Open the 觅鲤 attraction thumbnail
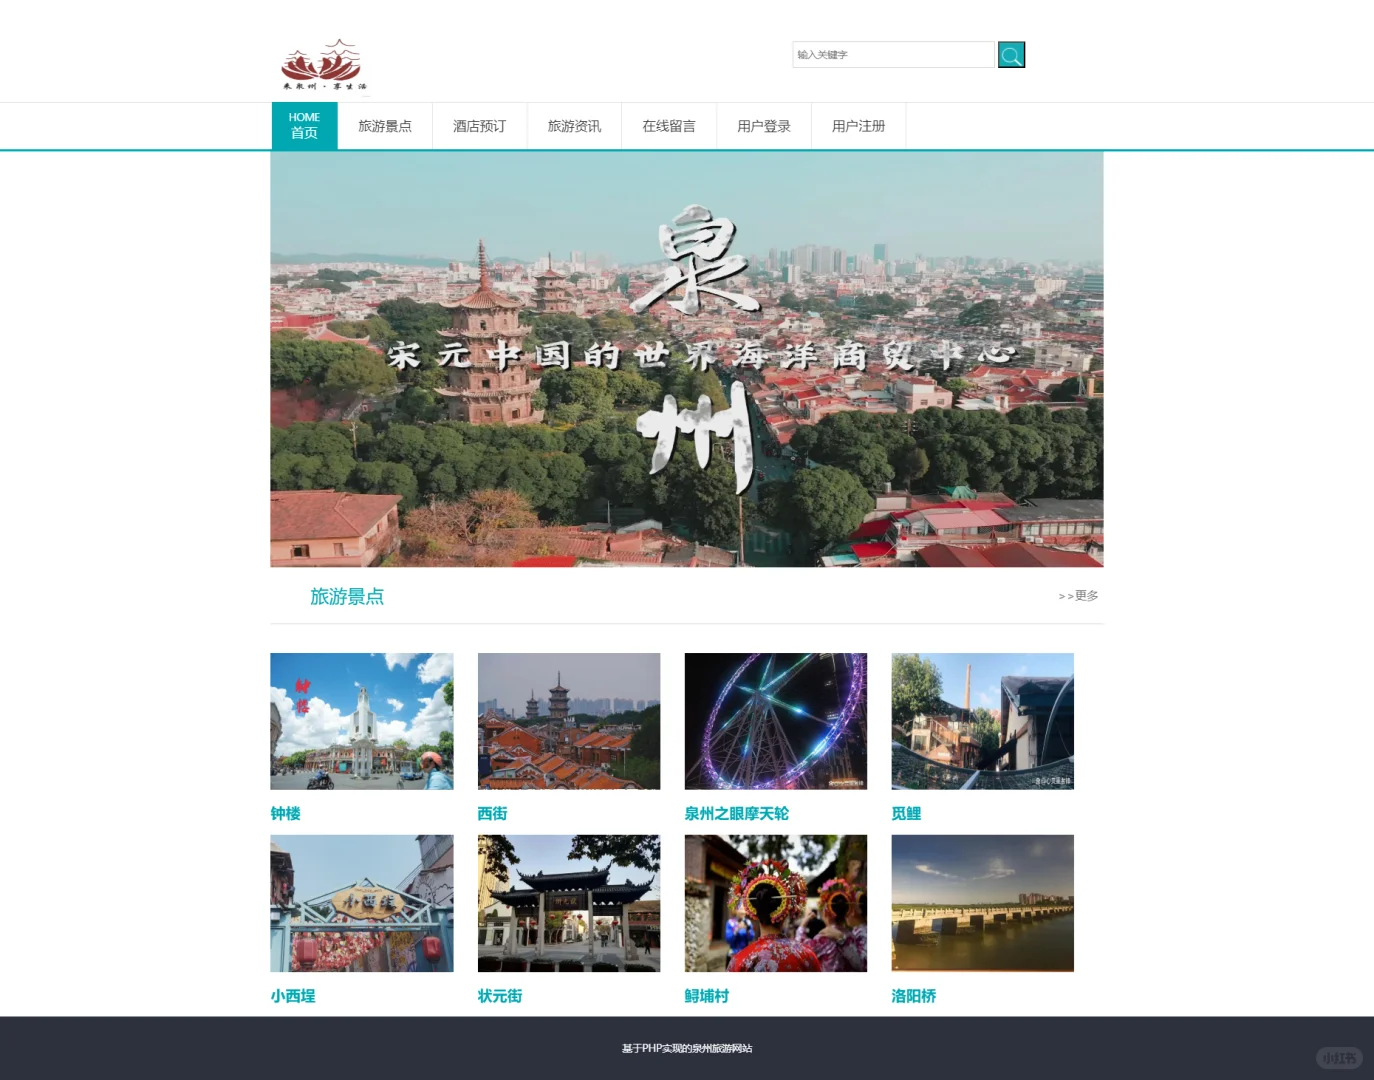 982,720
